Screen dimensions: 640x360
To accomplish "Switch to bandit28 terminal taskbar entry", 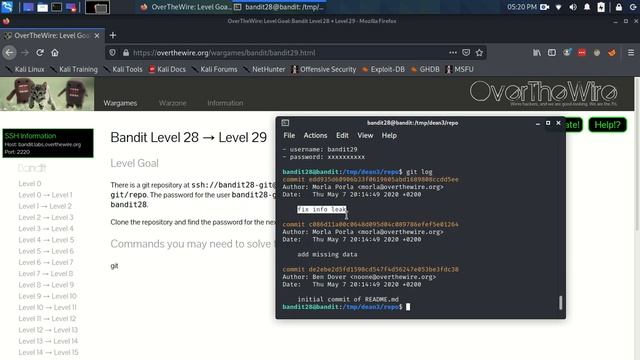I will tap(280, 7).
